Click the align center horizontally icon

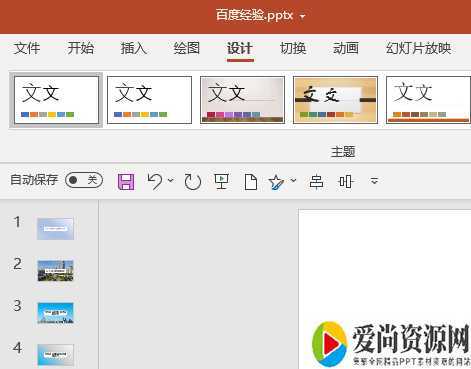[316, 182]
